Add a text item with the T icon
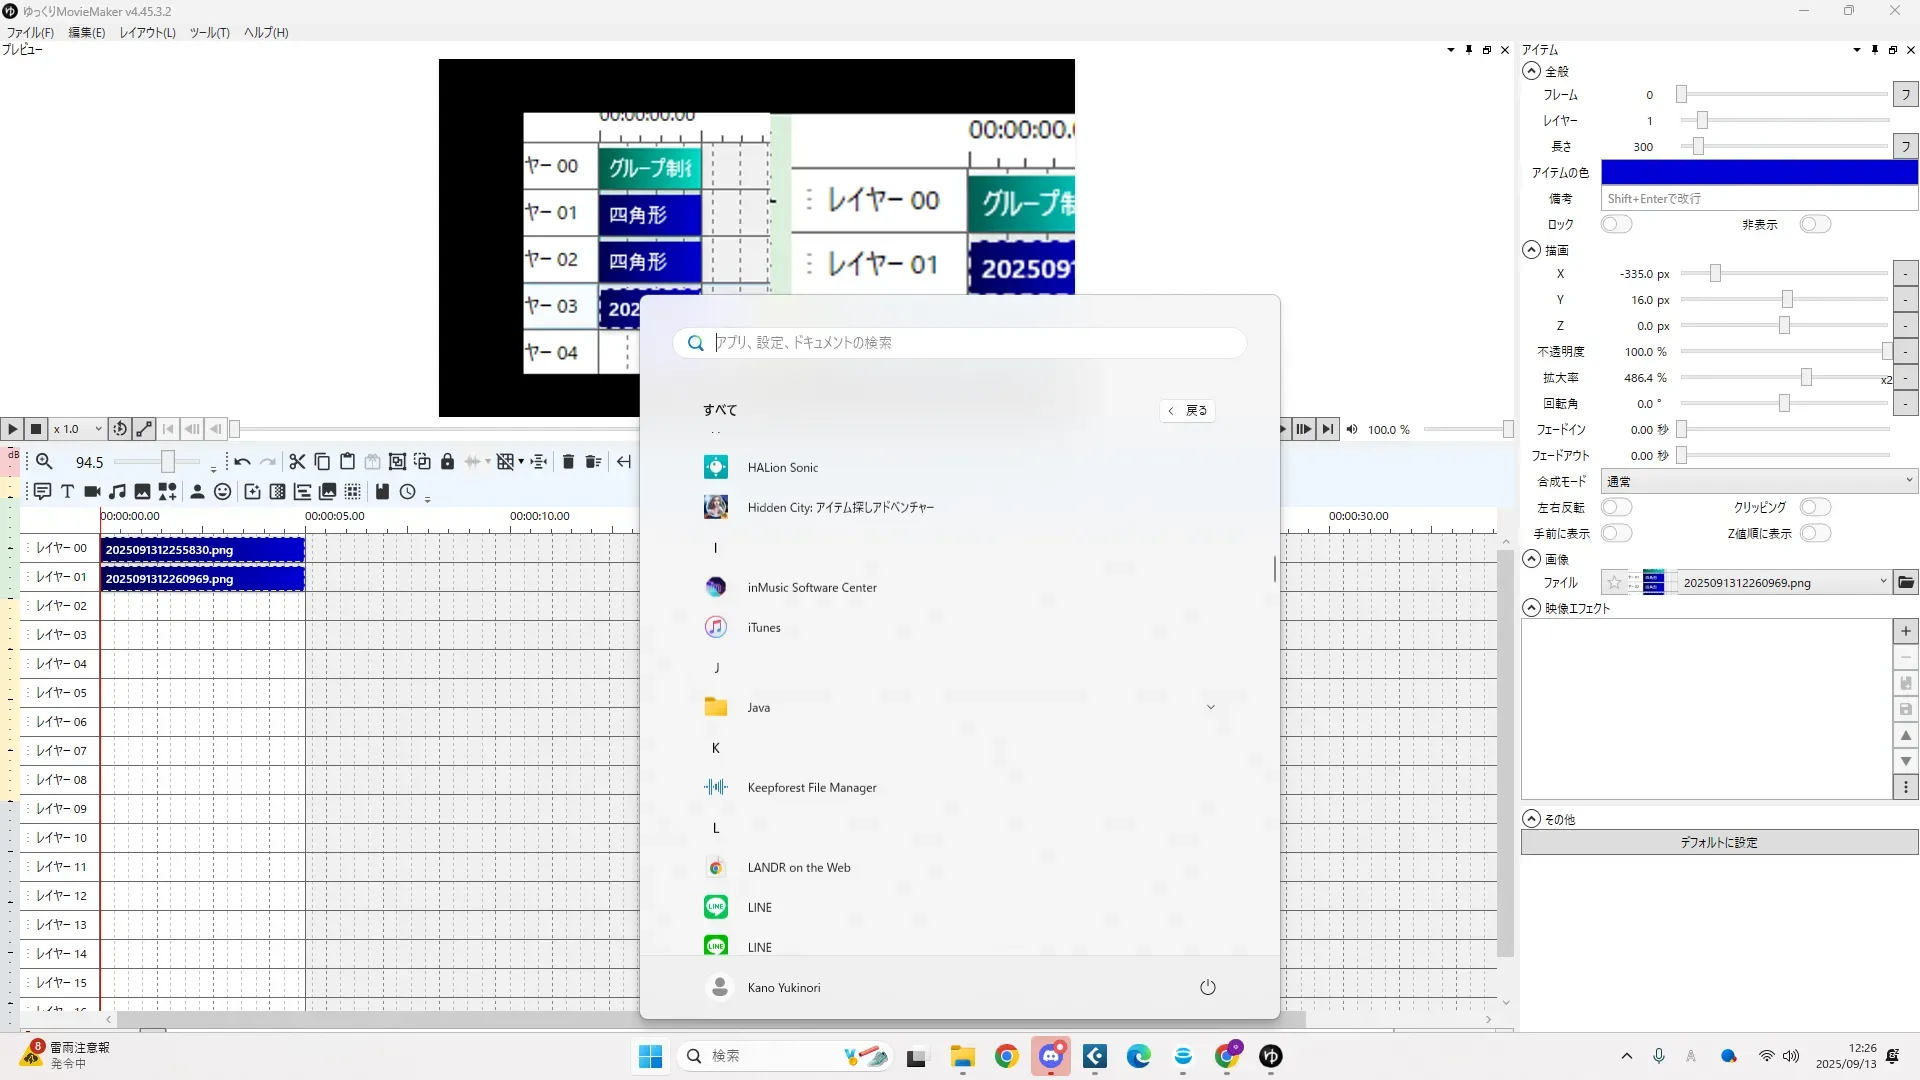The width and height of the screenshot is (1920, 1080). pos(67,491)
